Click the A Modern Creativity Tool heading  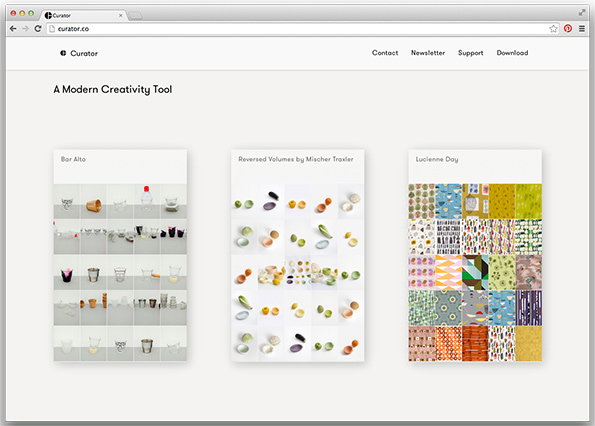point(113,90)
